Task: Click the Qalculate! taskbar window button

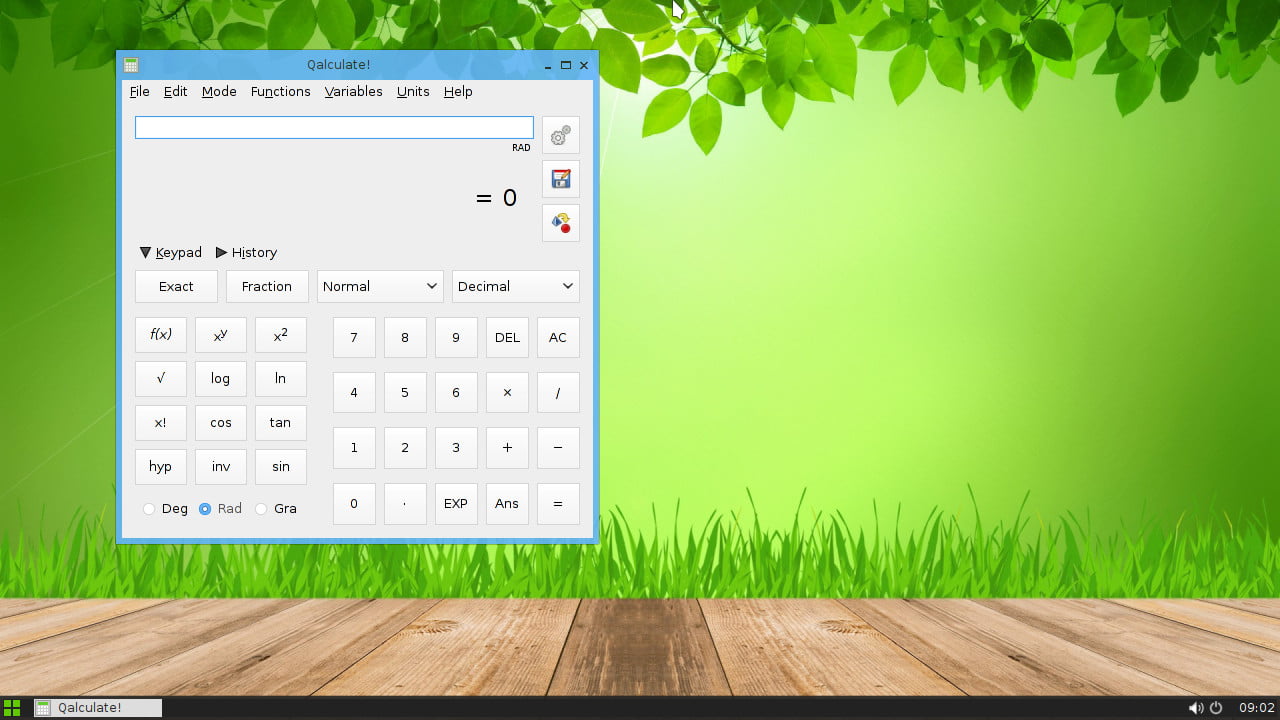Action: pyautogui.click(x=98, y=708)
